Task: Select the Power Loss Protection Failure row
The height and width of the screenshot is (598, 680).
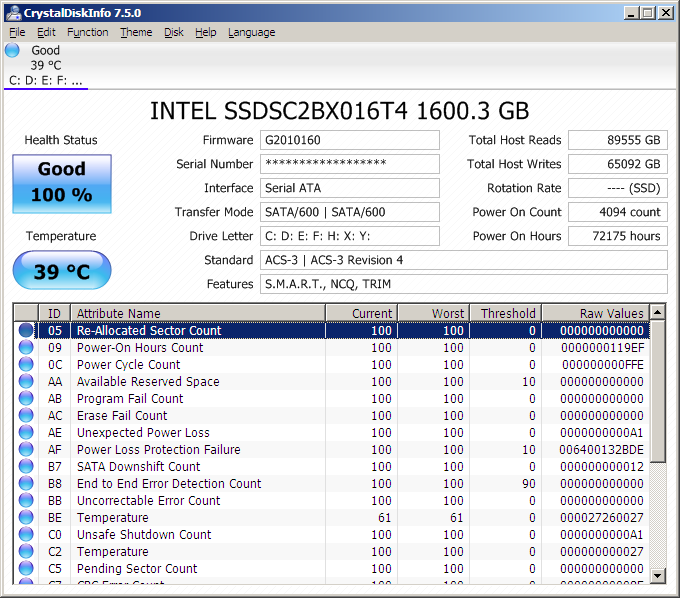Action: point(200,450)
